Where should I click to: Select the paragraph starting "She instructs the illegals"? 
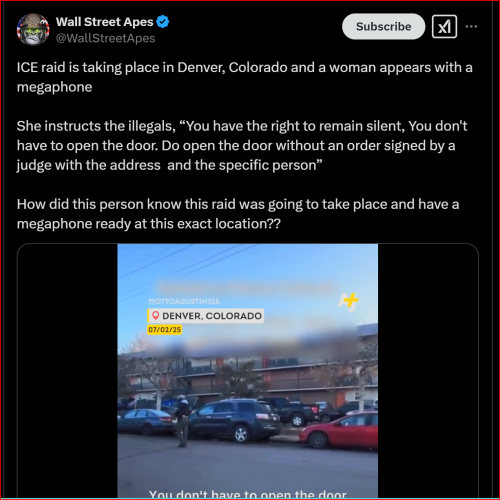click(242, 146)
